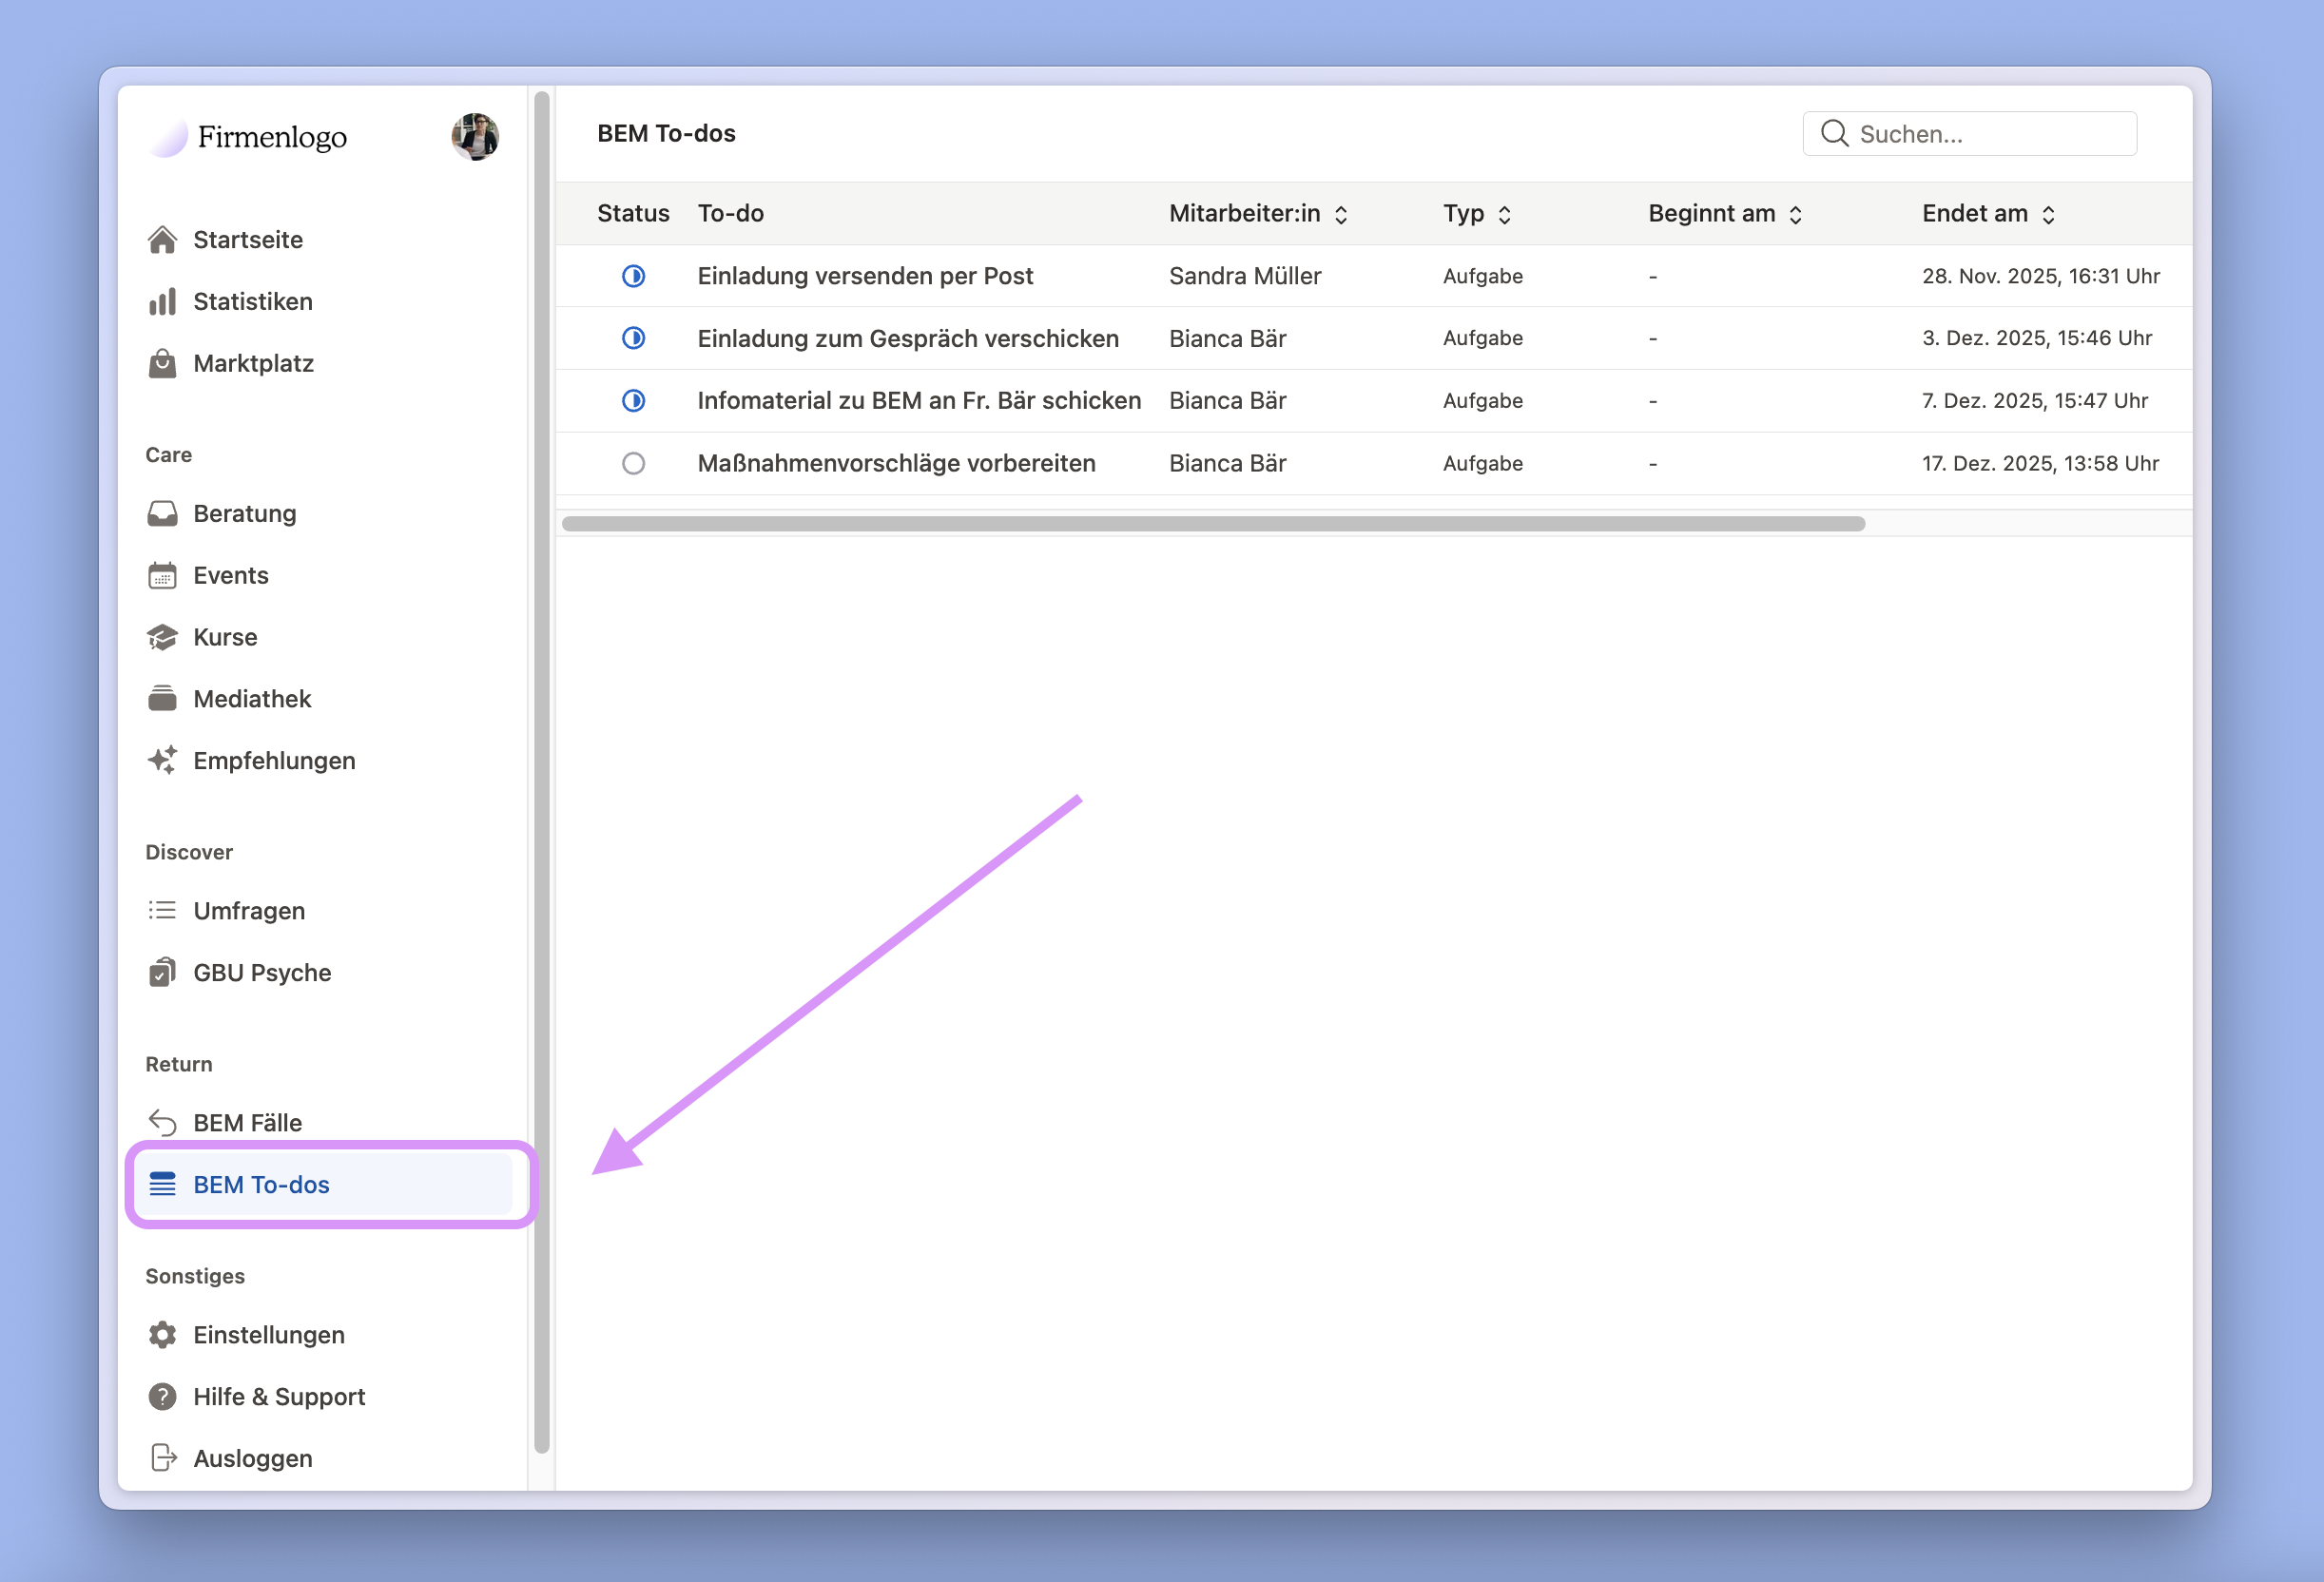Click Ausloggen to log out
This screenshot has width=2324, height=1582.
[x=252, y=1459]
